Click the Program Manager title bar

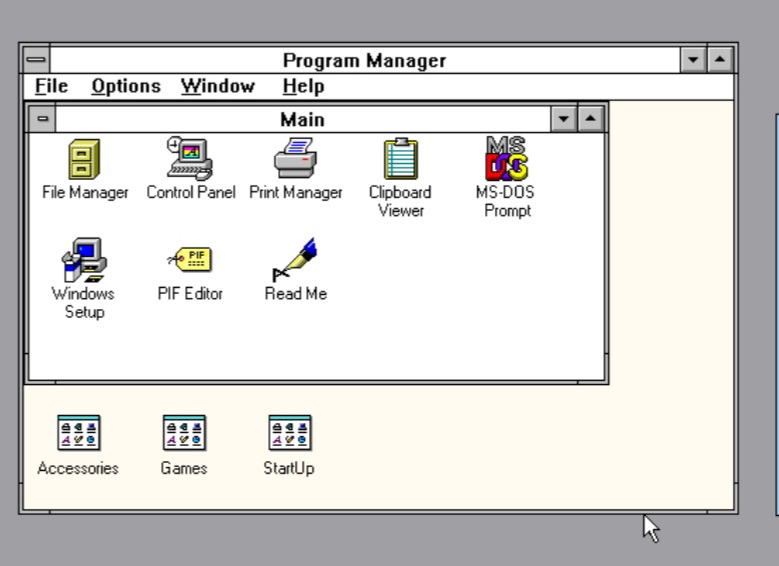click(x=364, y=60)
